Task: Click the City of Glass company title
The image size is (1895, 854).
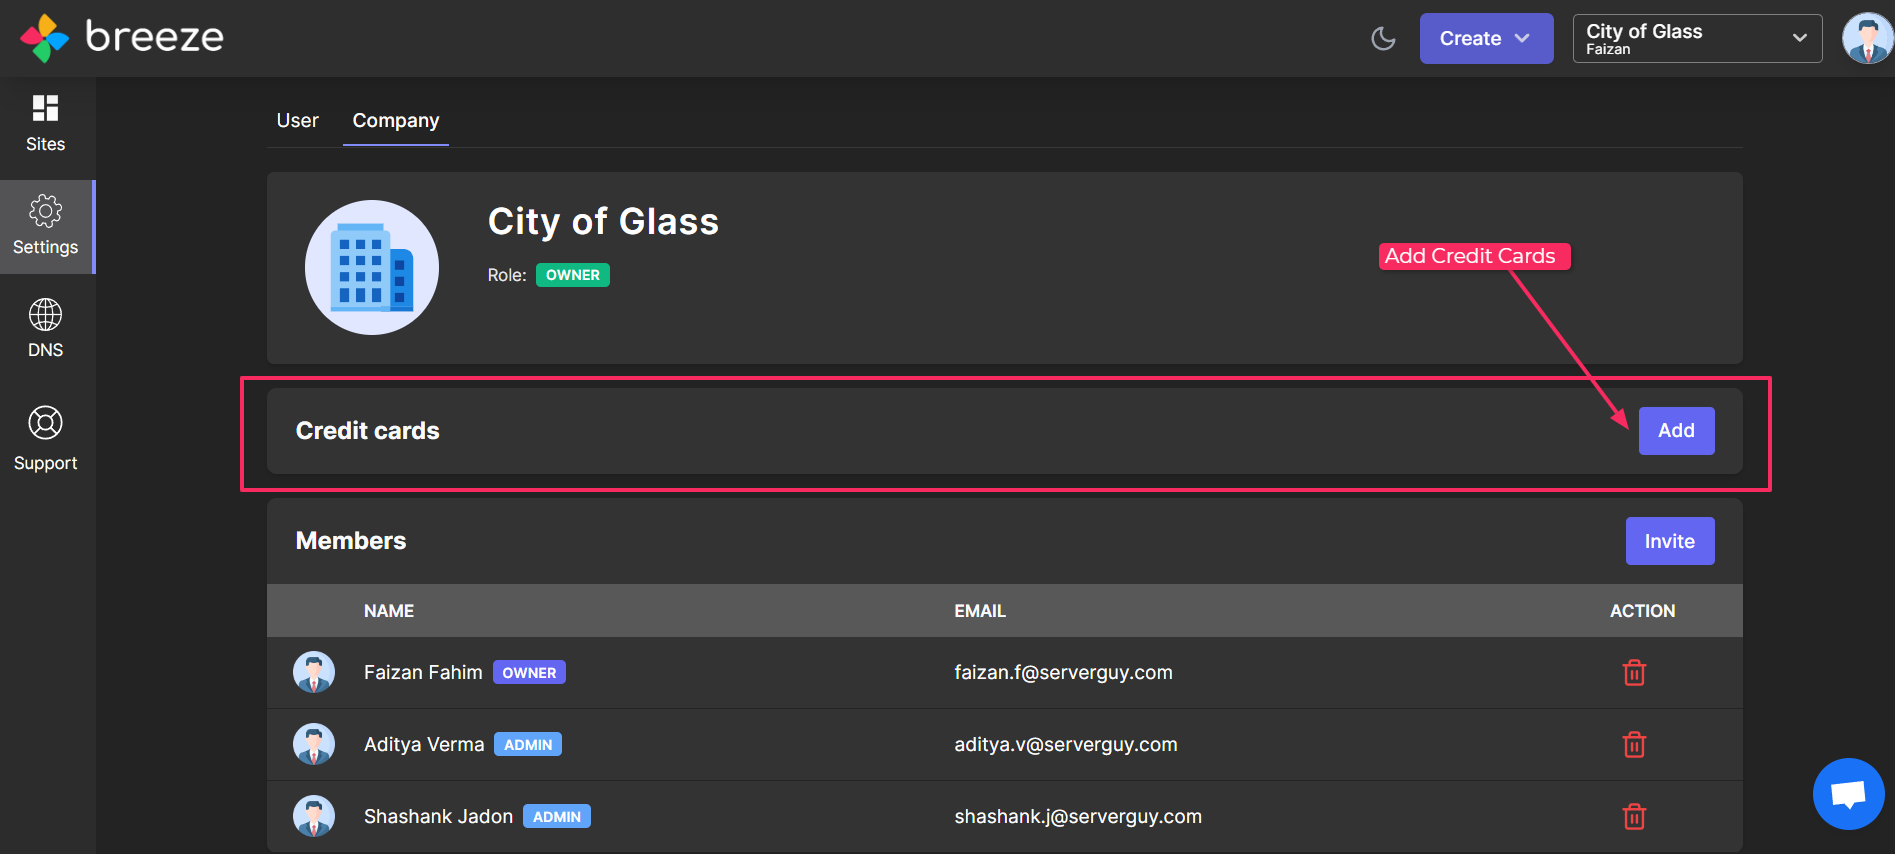Action: point(603,222)
